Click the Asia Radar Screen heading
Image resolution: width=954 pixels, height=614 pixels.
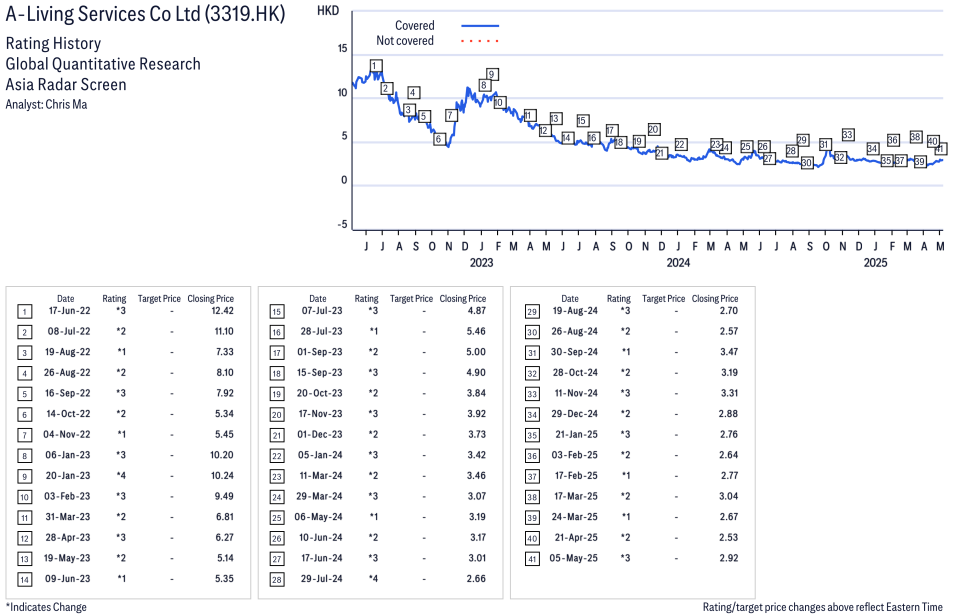tap(66, 84)
